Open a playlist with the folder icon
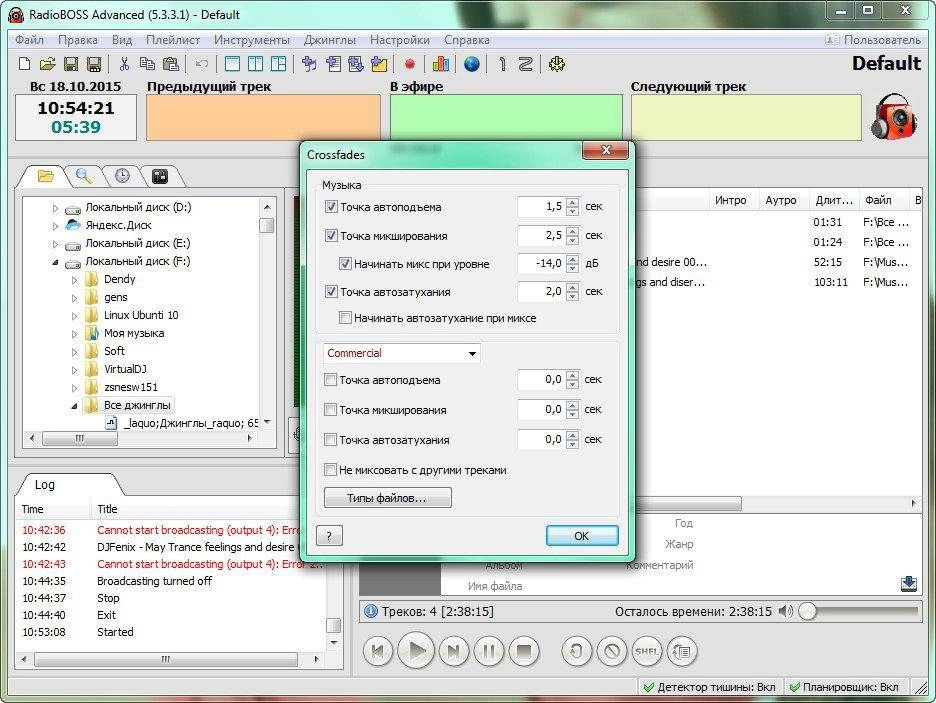Image resolution: width=936 pixels, height=703 pixels. pos(48,64)
